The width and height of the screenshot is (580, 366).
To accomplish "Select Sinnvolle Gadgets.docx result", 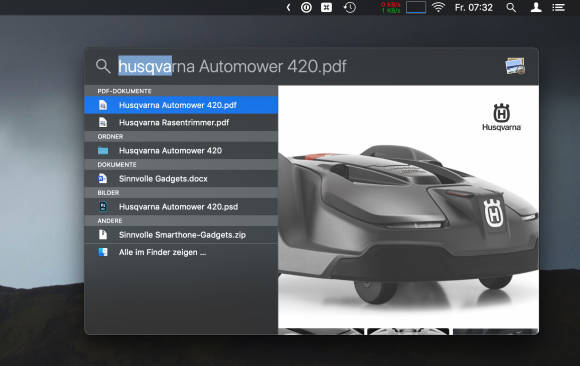I will coord(181,179).
